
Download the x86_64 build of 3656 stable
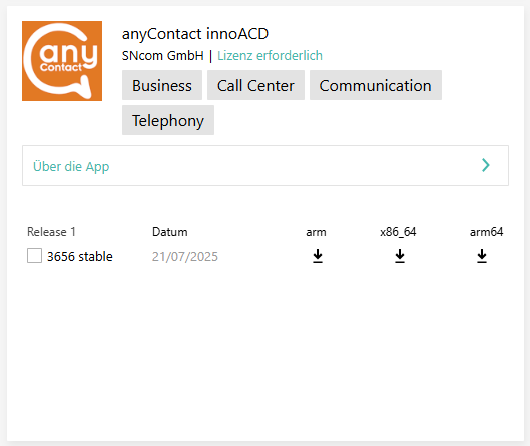(400, 256)
